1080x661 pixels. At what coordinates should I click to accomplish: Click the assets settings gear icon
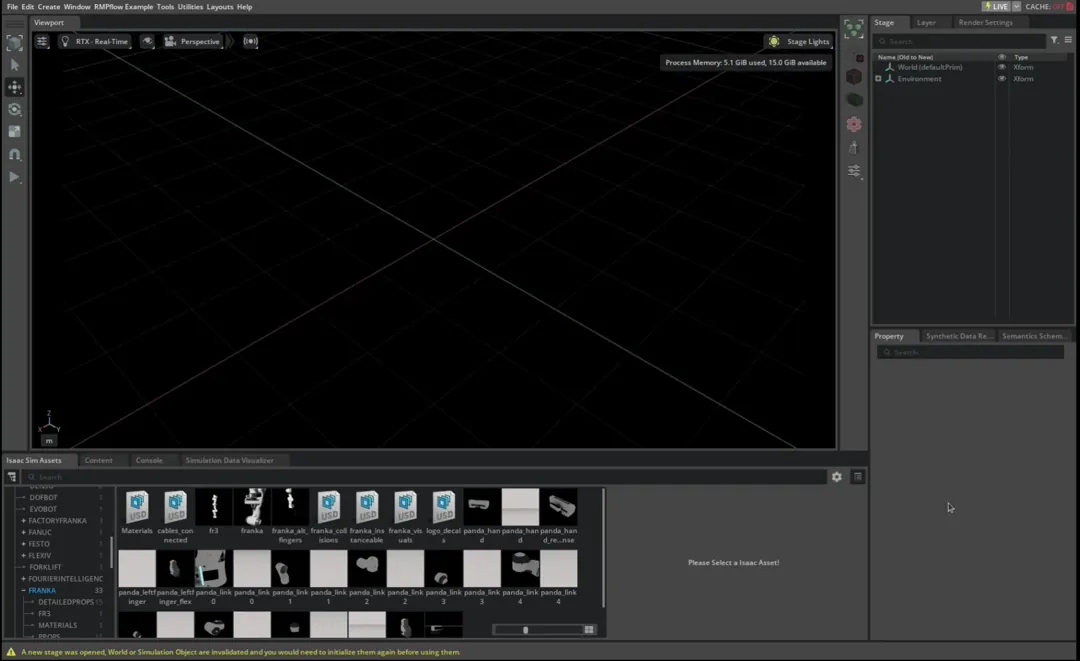click(x=837, y=477)
